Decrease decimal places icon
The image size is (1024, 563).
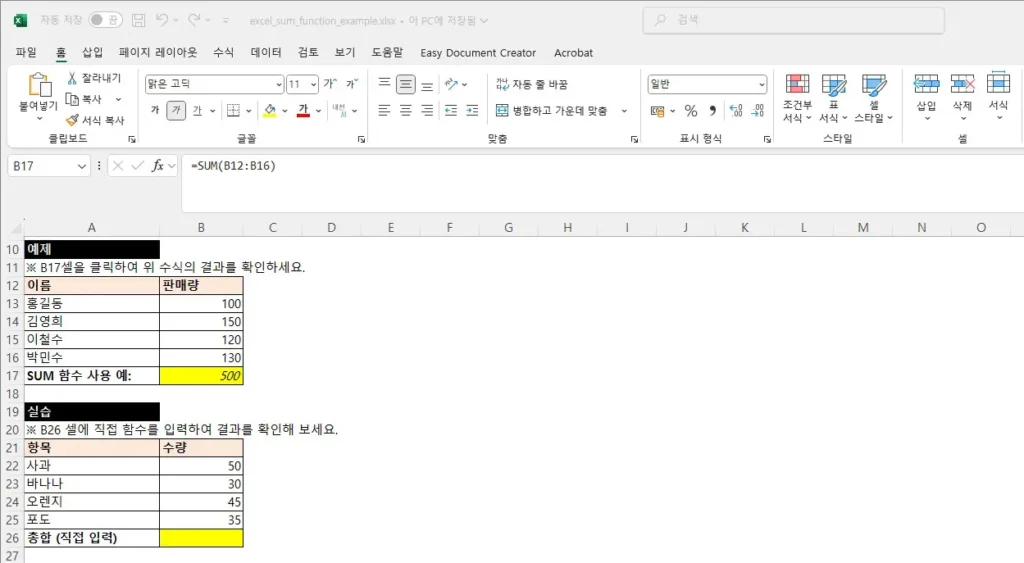click(758, 111)
